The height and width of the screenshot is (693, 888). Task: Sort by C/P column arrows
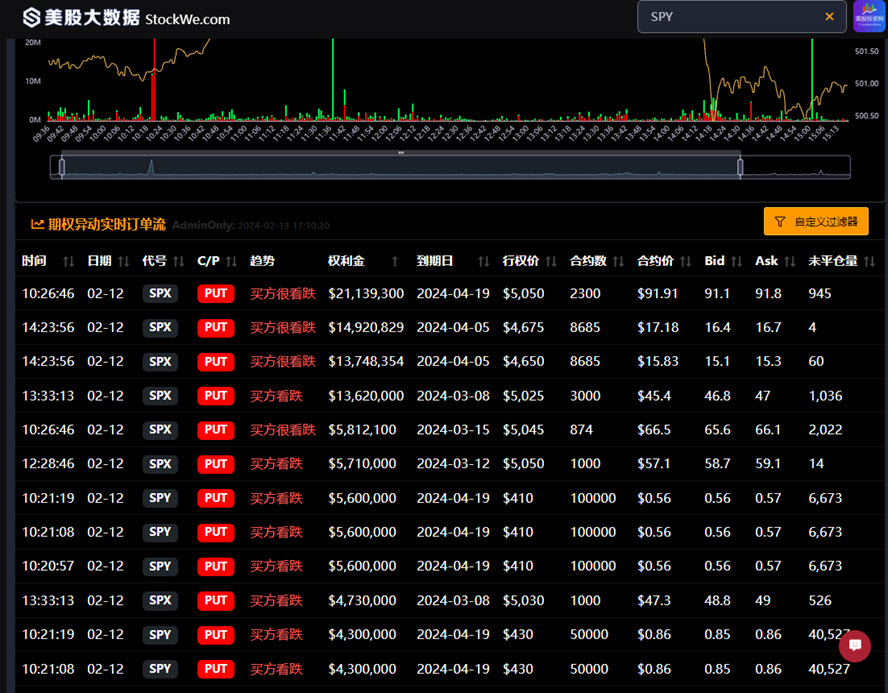pos(231,261)
